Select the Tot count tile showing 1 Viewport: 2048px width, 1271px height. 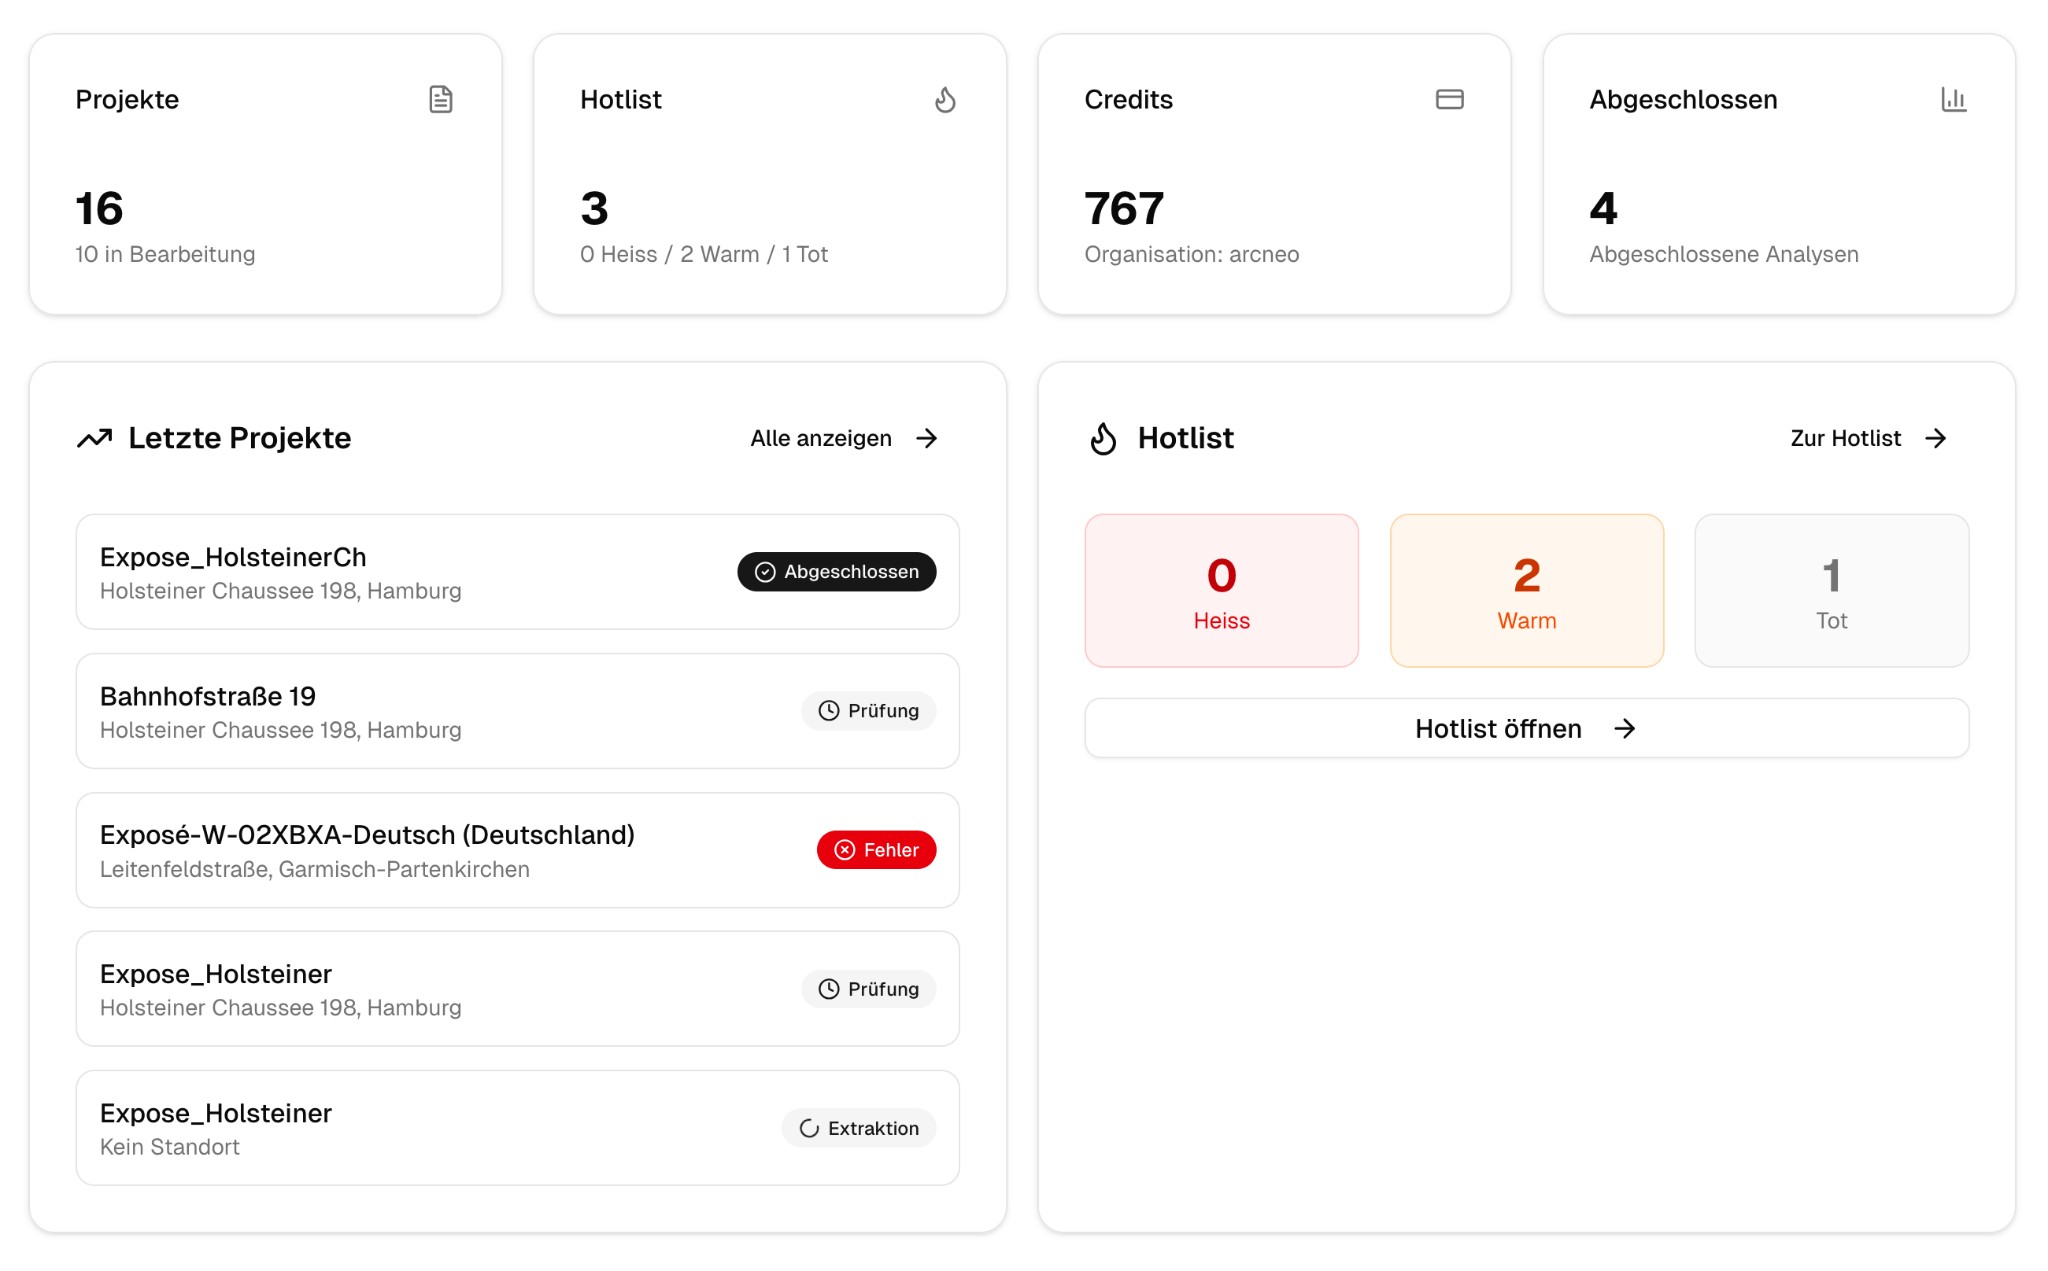(1831, 590)
